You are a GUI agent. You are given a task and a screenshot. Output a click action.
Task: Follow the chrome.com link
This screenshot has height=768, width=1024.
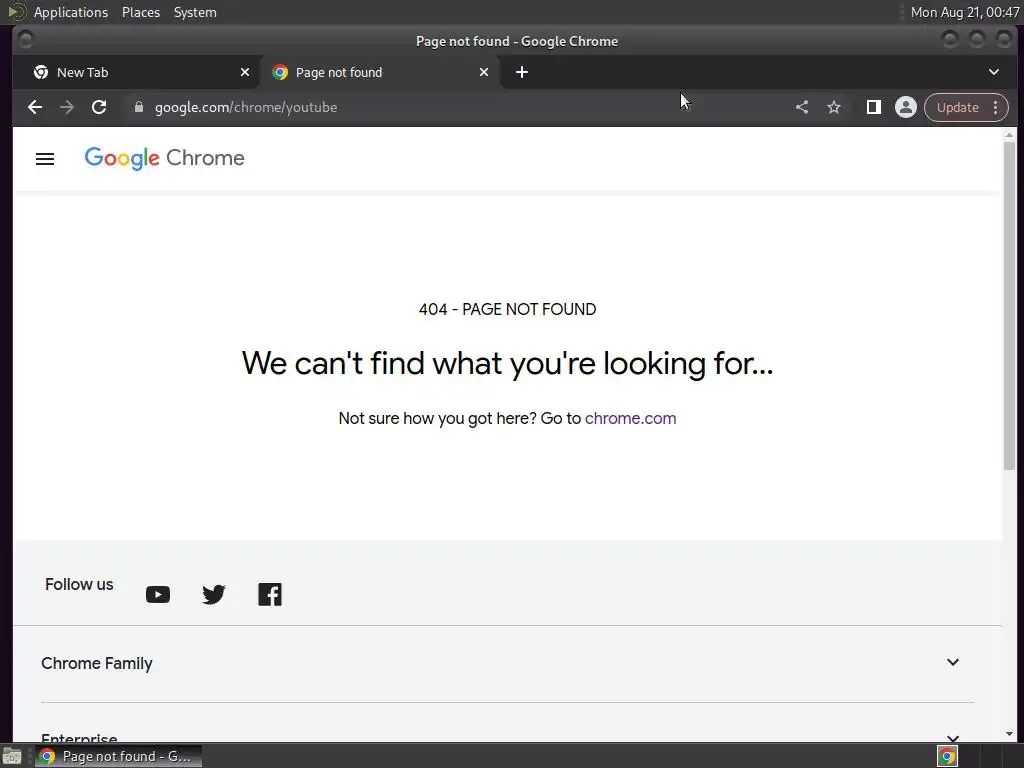coord(630,419)
